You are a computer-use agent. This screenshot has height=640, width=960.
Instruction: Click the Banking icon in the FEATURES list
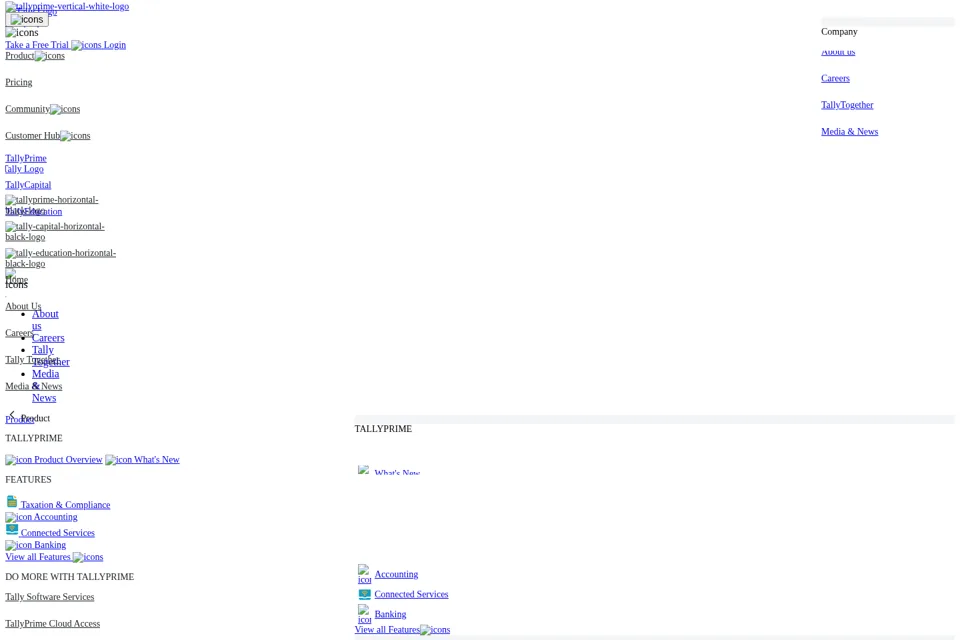(x=19, y=545)
